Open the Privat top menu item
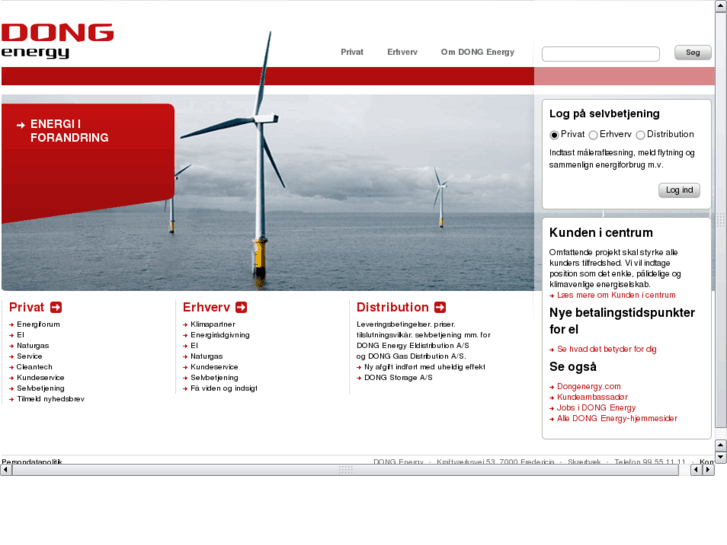The width and height of the screenshot is (727, 545). 352,52
